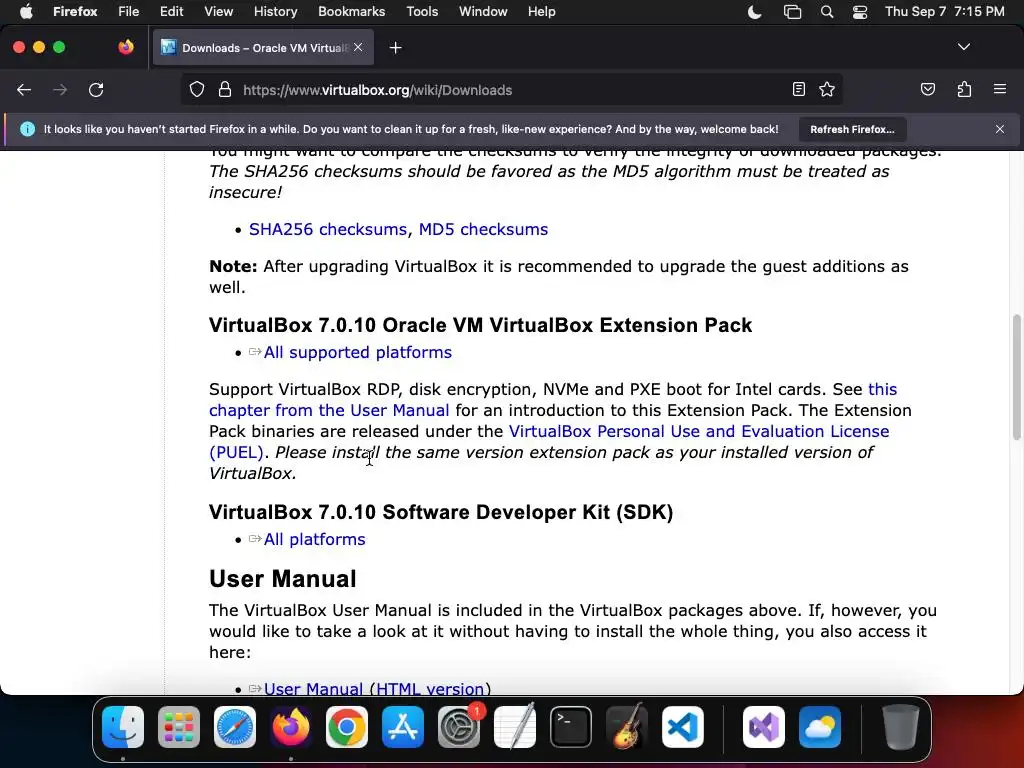Image resolution: width=1024 pixels, height=768 pixels.
Task: Open Control Center icon in menu bar
Action: coord(859,12)
